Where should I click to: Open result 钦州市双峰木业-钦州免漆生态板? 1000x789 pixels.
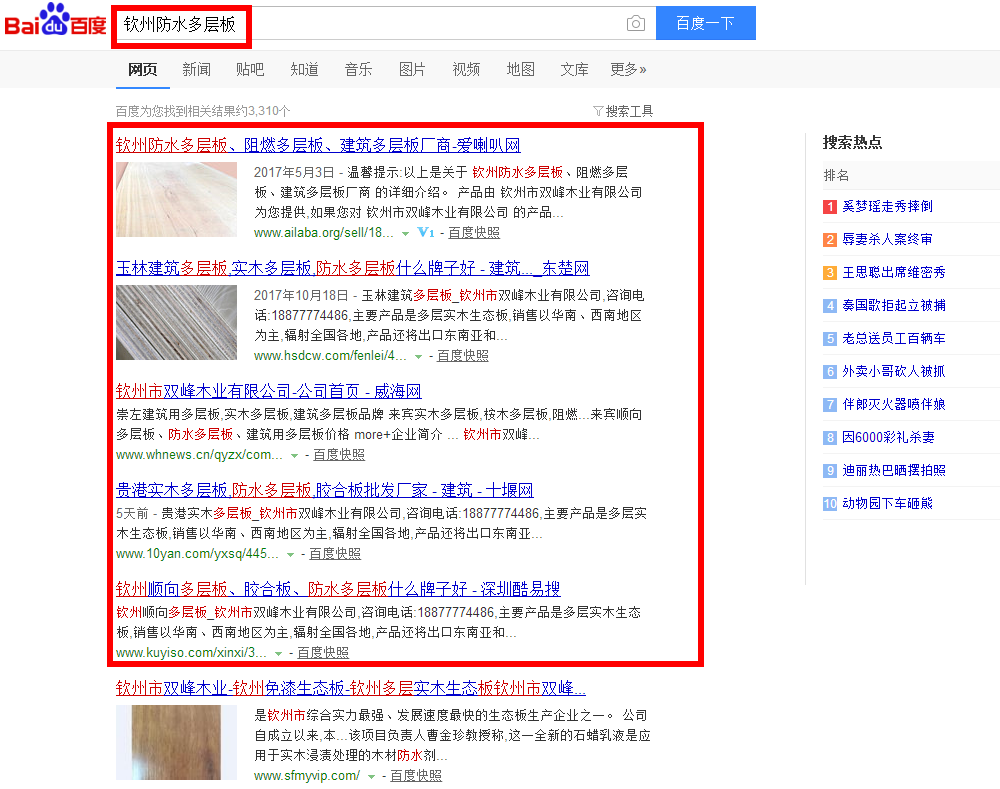click(x=351, y=688)
